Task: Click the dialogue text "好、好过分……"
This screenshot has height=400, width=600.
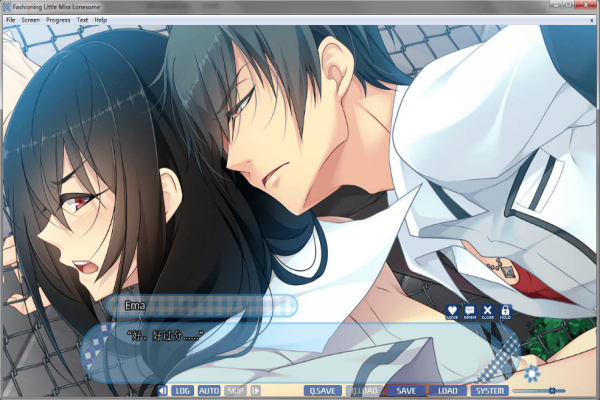Action: [x=165, y=336]
